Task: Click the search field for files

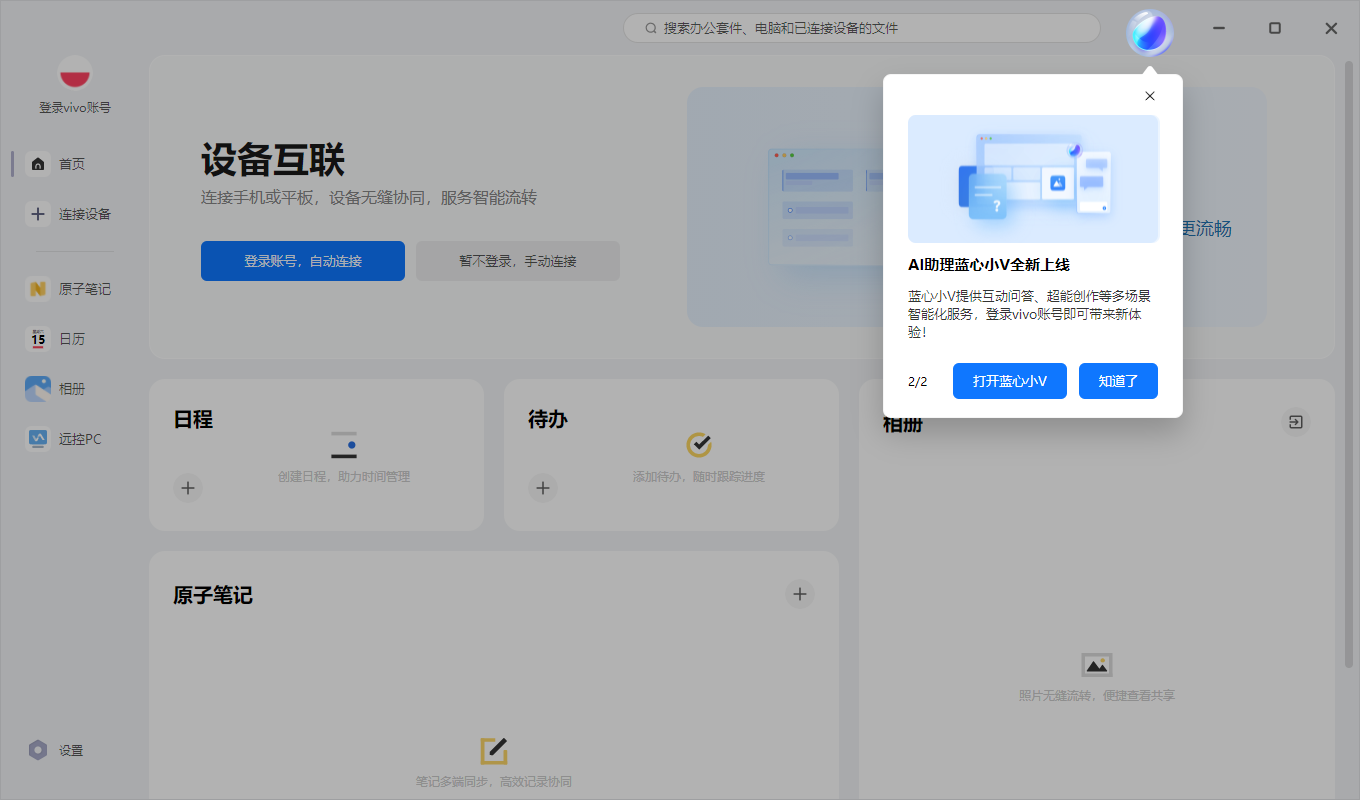Action: coord(862,28)
